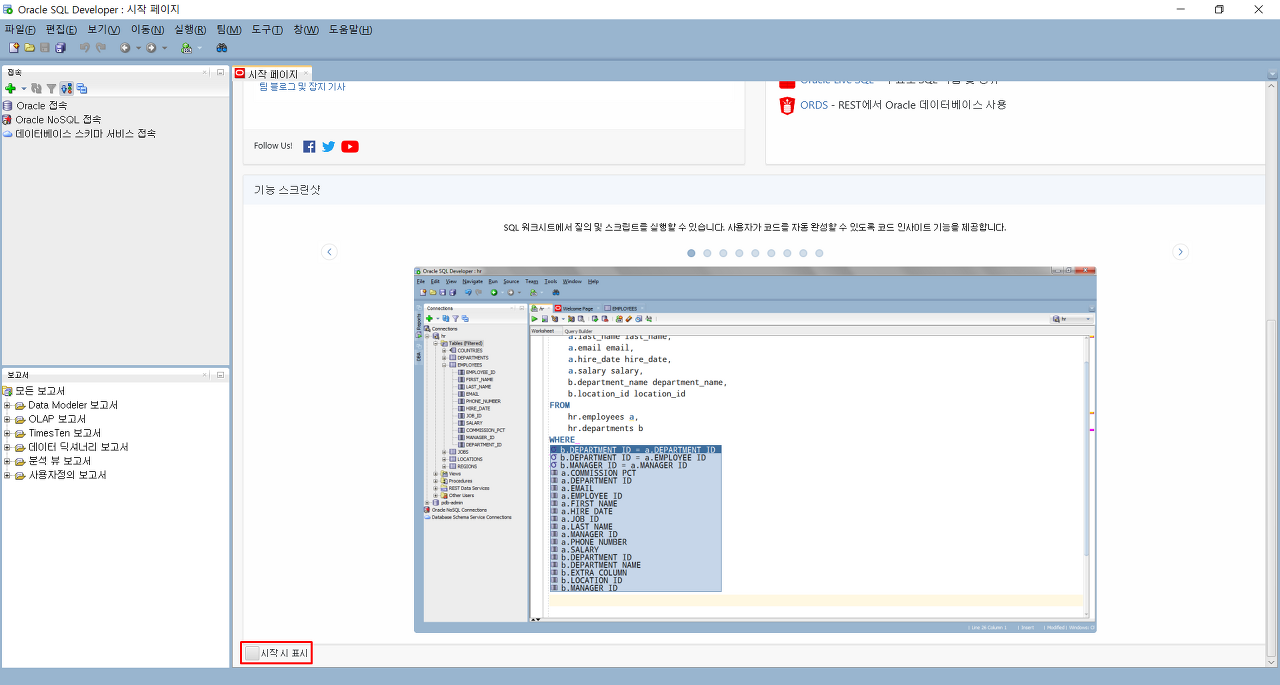This screenshot has height=685, width=1280.
Task: Minimize the 접속 panel
Action: (220, 72)
